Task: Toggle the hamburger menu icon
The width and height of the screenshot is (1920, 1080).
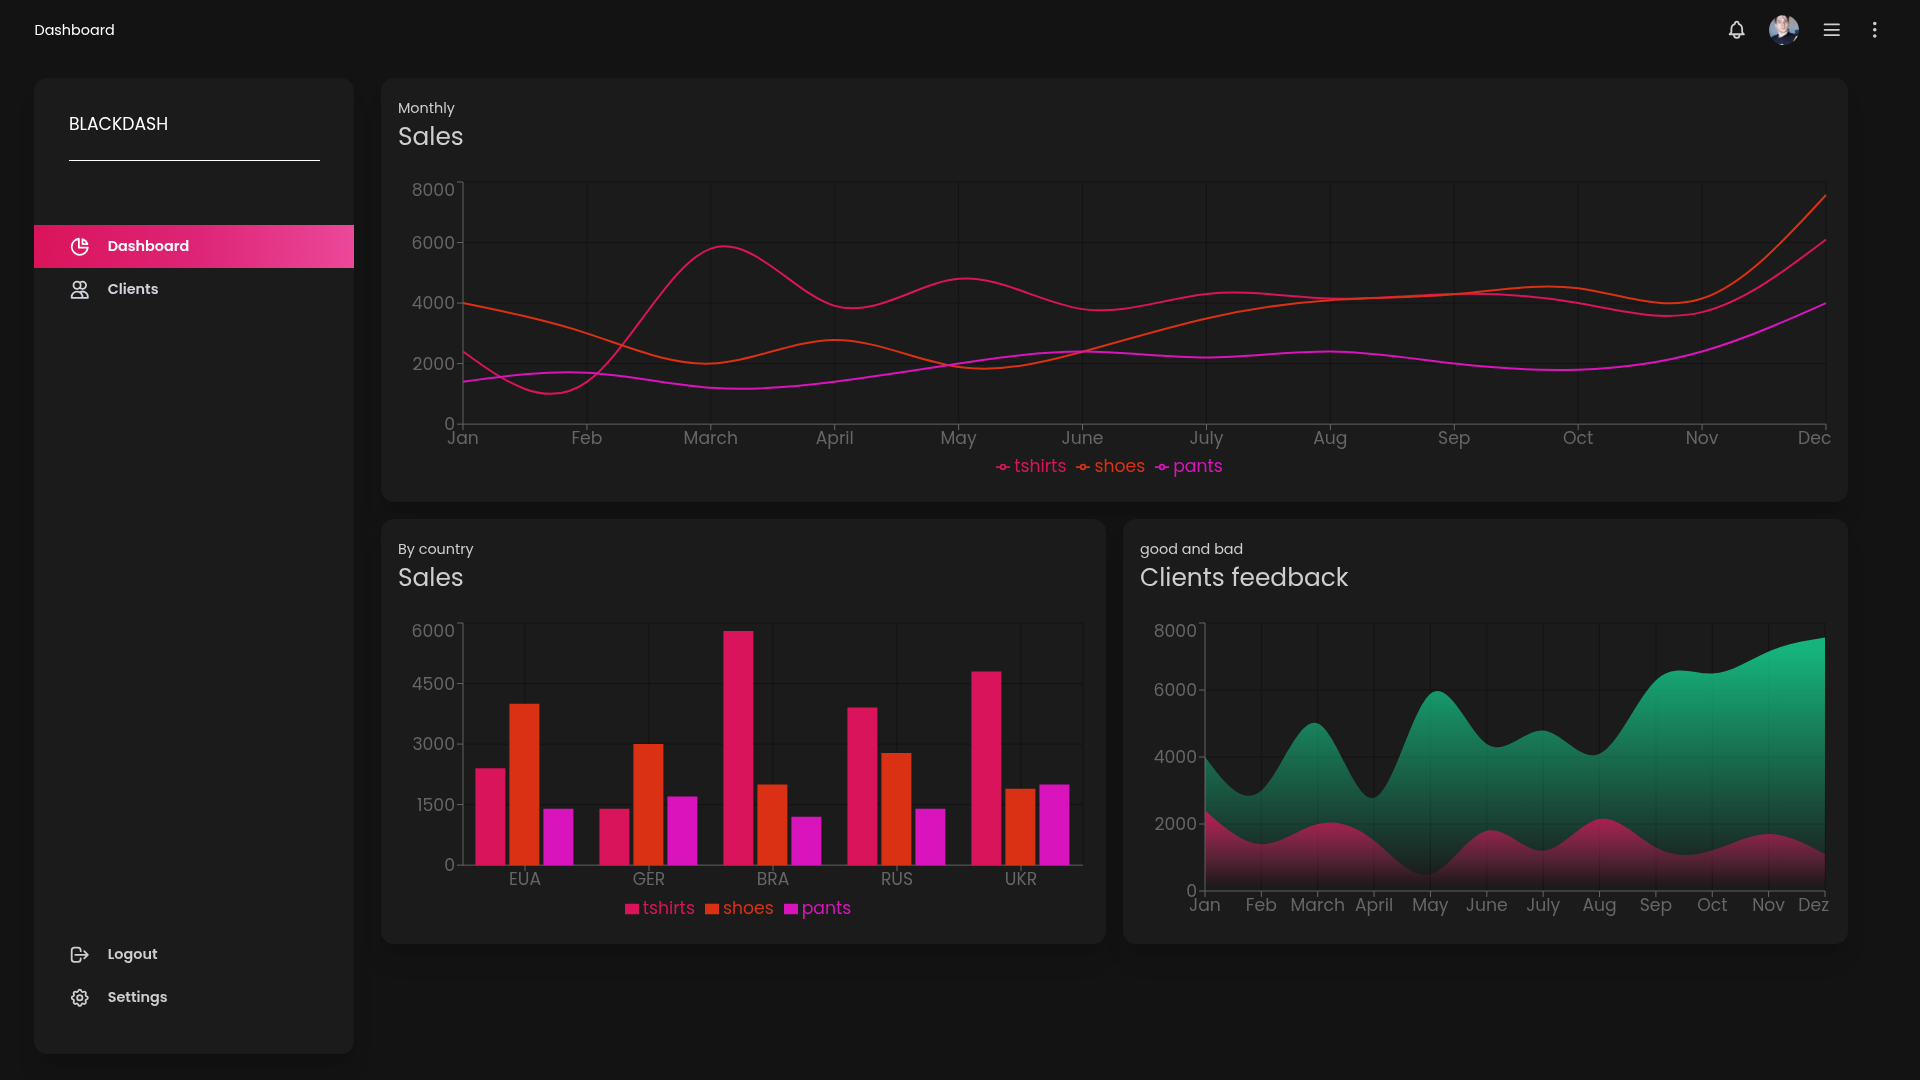Action: pos(1832,30)
